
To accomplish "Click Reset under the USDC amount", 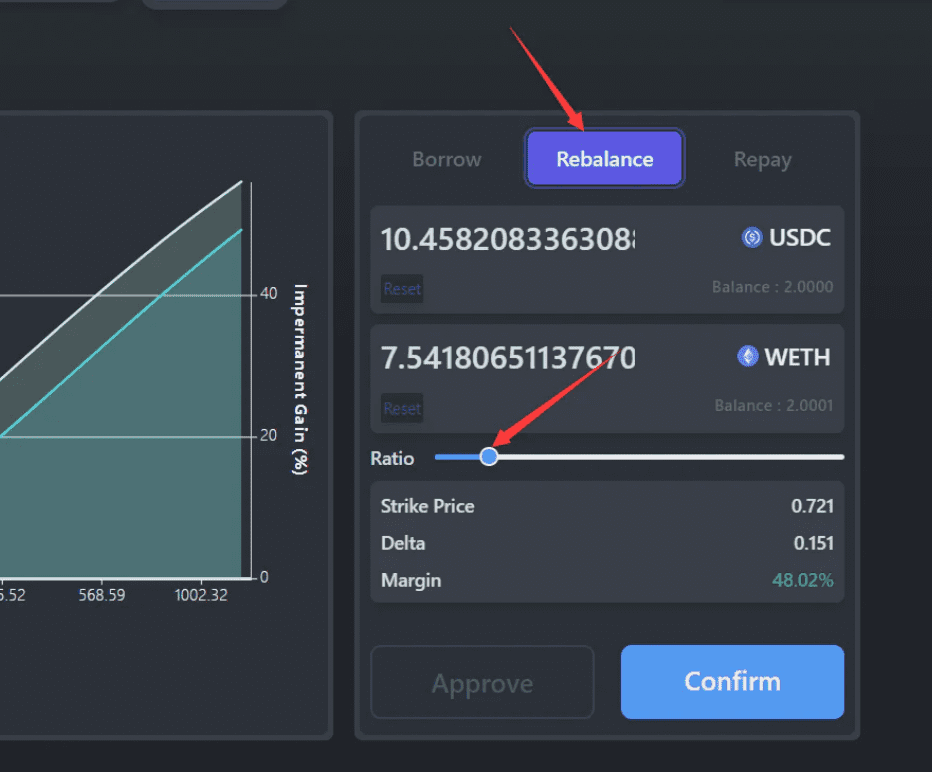I will pyautogui.click(x=401, y=288).
